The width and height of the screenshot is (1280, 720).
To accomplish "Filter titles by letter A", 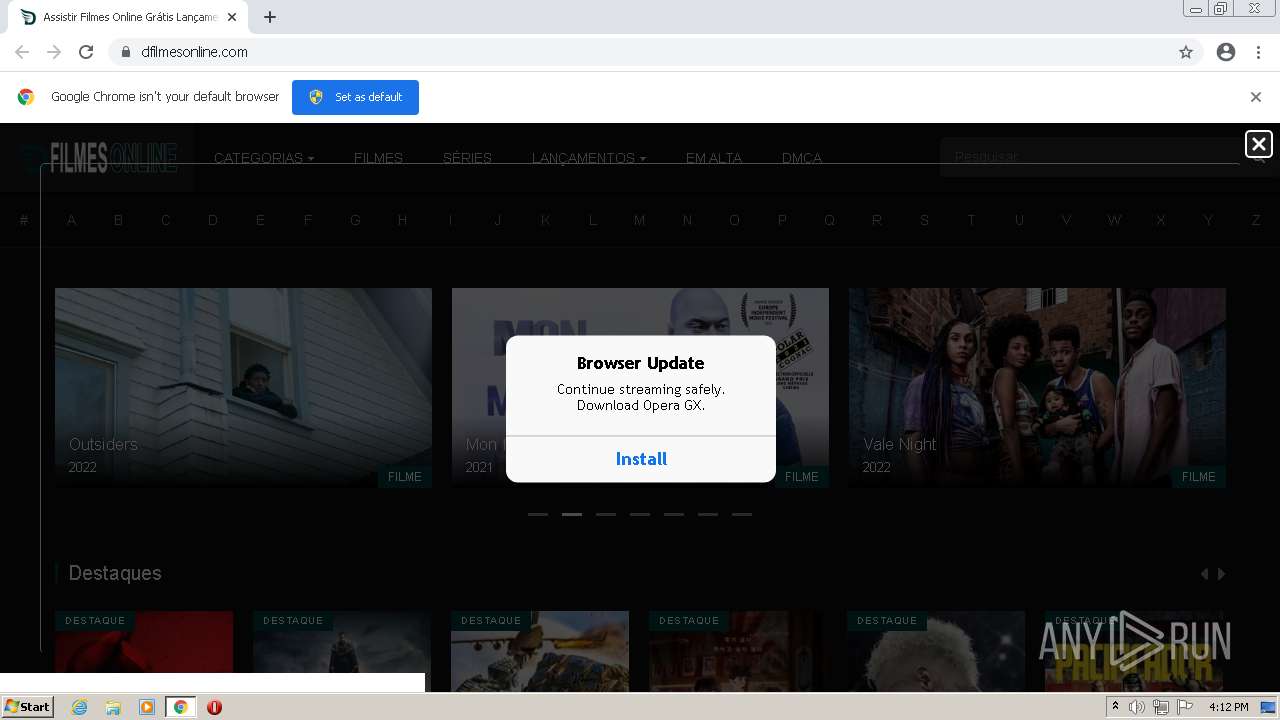I will (71, 220).
